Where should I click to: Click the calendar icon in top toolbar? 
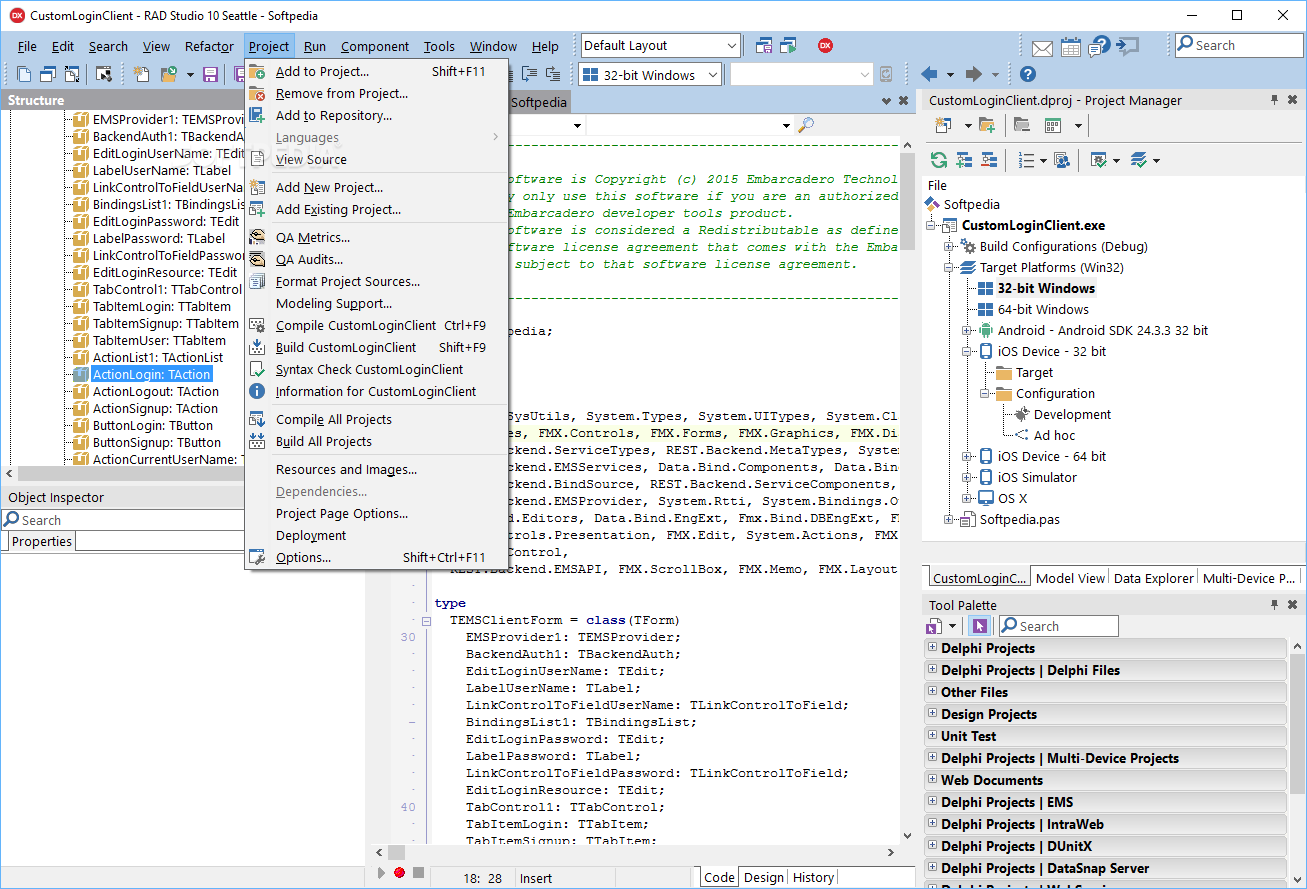tap(1070, 46)
